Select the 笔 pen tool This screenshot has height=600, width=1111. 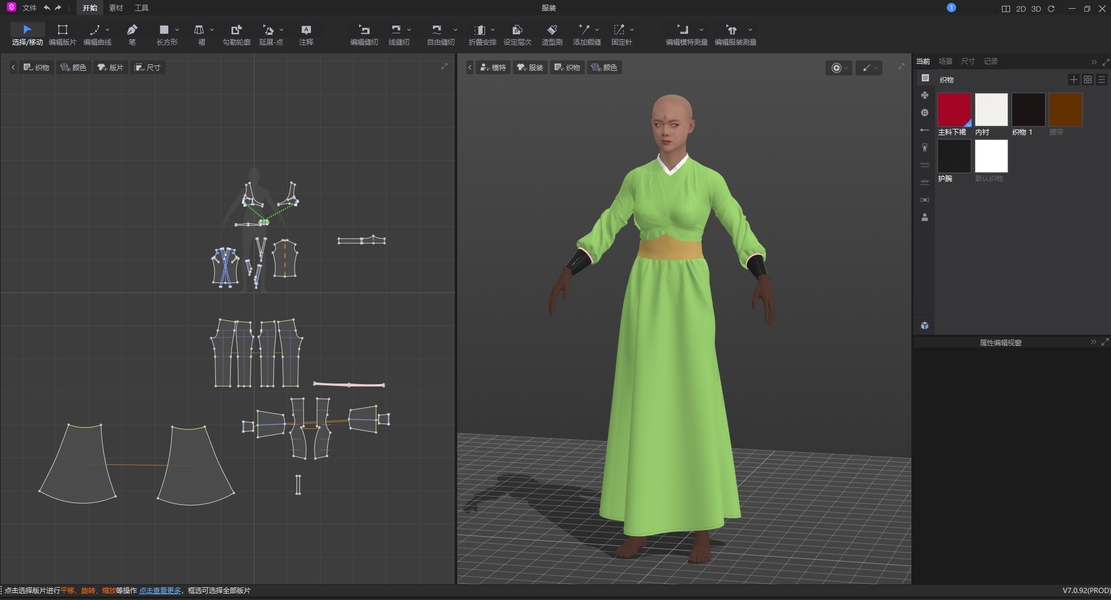(x=132, y=31)
